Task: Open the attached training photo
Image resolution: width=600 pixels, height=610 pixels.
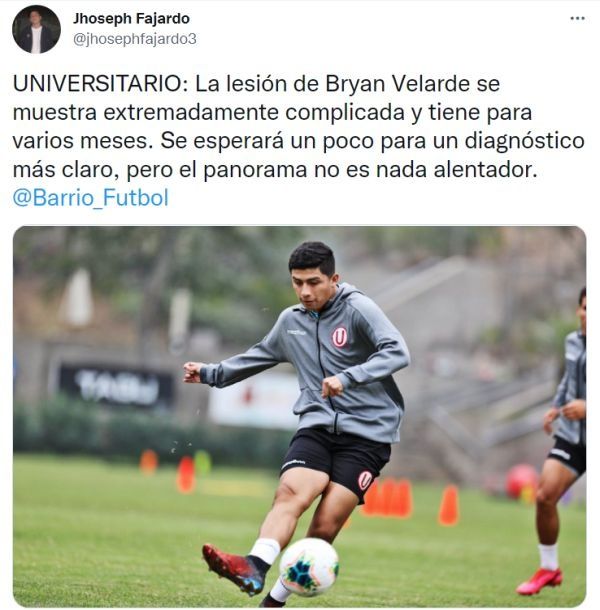Action: [300, 416]
